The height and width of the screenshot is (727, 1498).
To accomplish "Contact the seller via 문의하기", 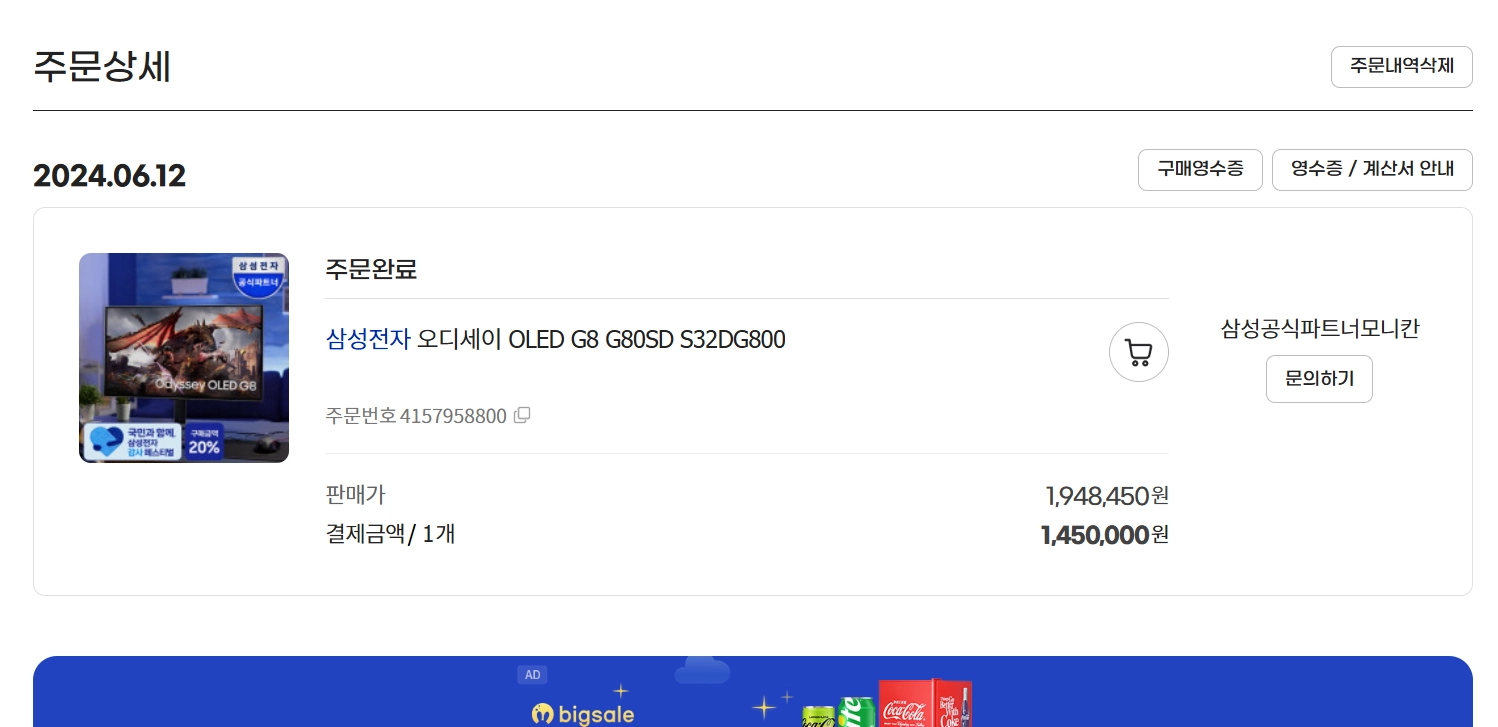I will tap(1319, 379).
